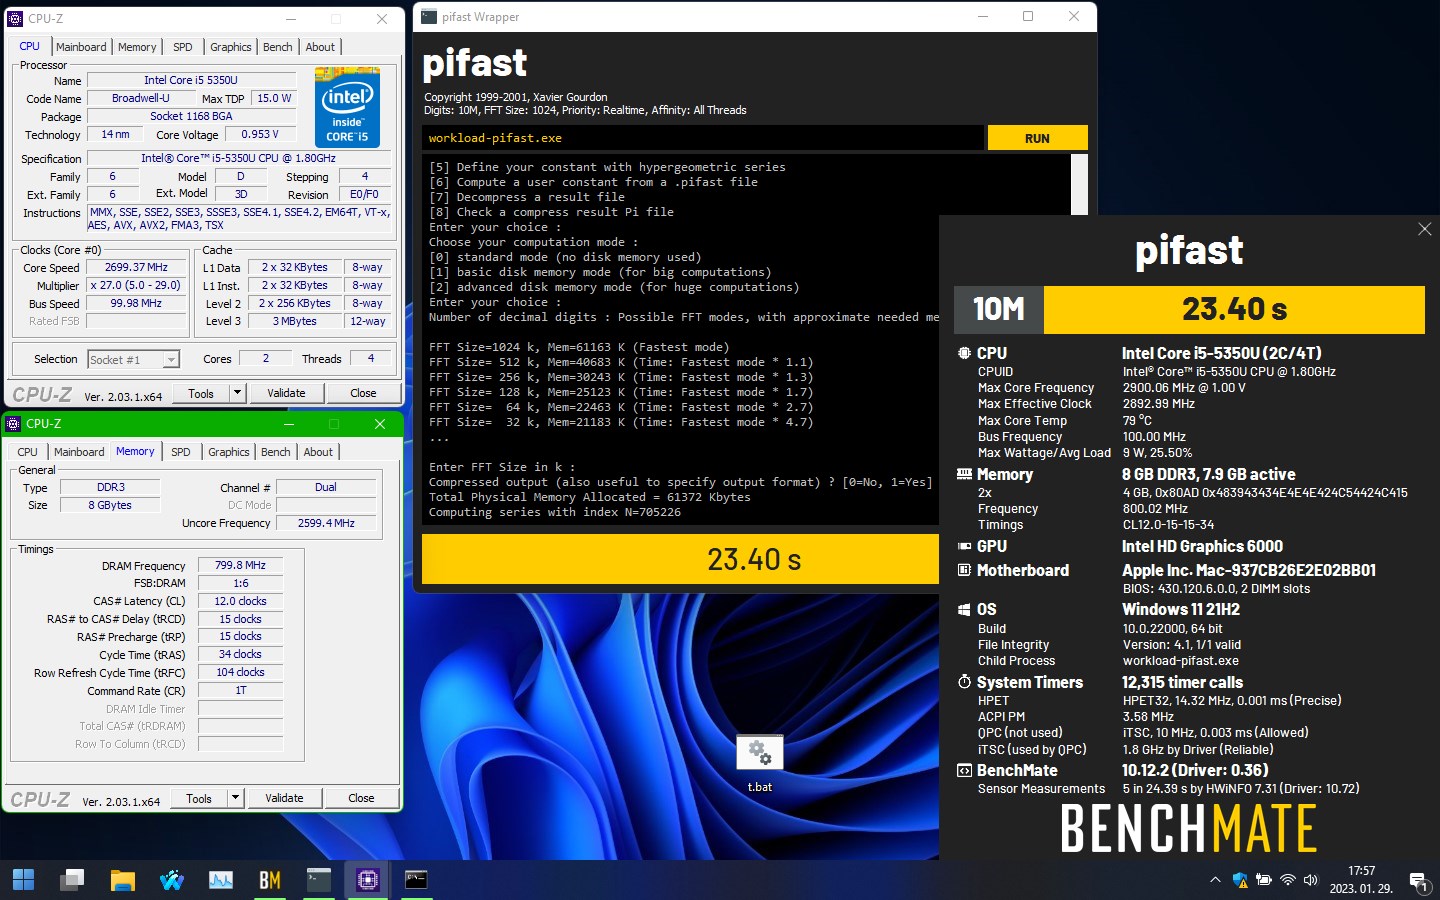
Task: Click the workload-pifast.exe input field
Action: [702, 138]
